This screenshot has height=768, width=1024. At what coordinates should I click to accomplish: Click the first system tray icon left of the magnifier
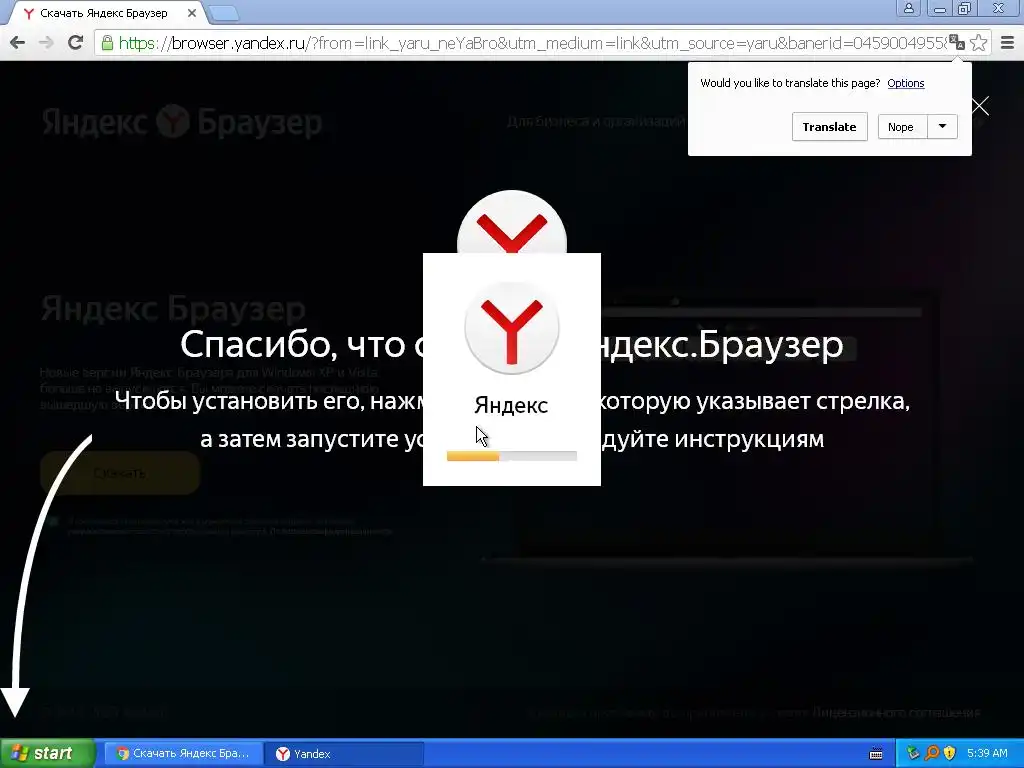[913, 754]
